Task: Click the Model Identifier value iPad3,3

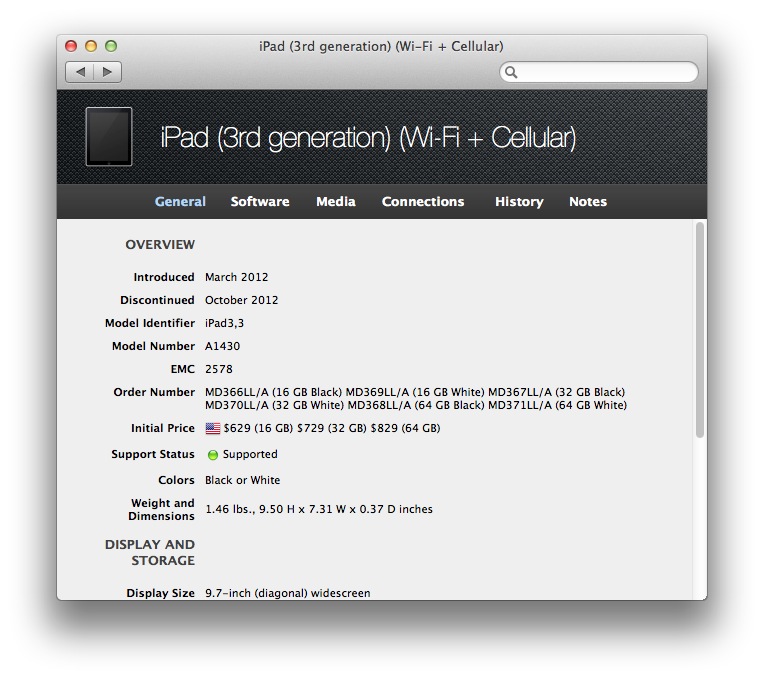Action: pos(225,323)
